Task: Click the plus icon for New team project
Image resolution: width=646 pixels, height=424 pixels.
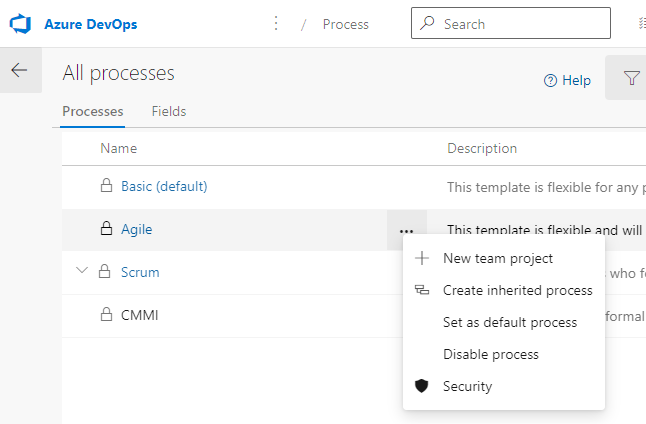Action: tap(422, 258)
